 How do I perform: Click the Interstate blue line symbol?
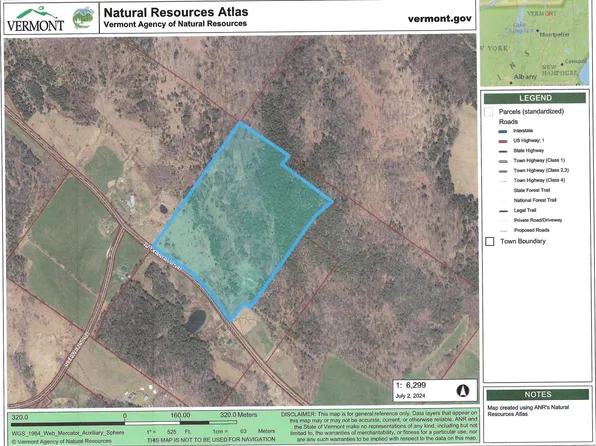(502, 131)
